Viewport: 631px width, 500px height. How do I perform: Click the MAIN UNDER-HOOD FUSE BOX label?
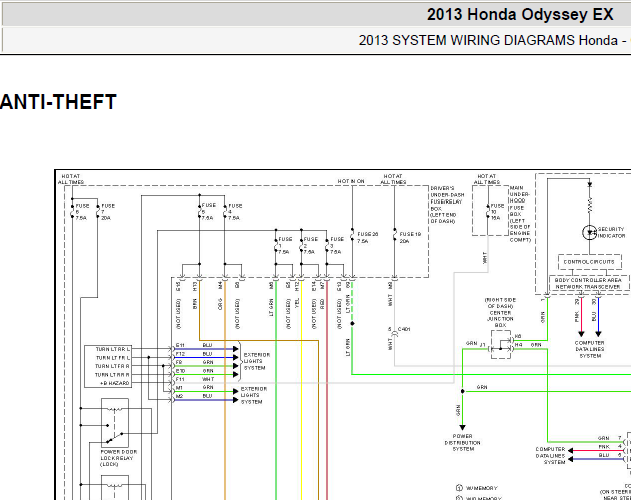520,214
